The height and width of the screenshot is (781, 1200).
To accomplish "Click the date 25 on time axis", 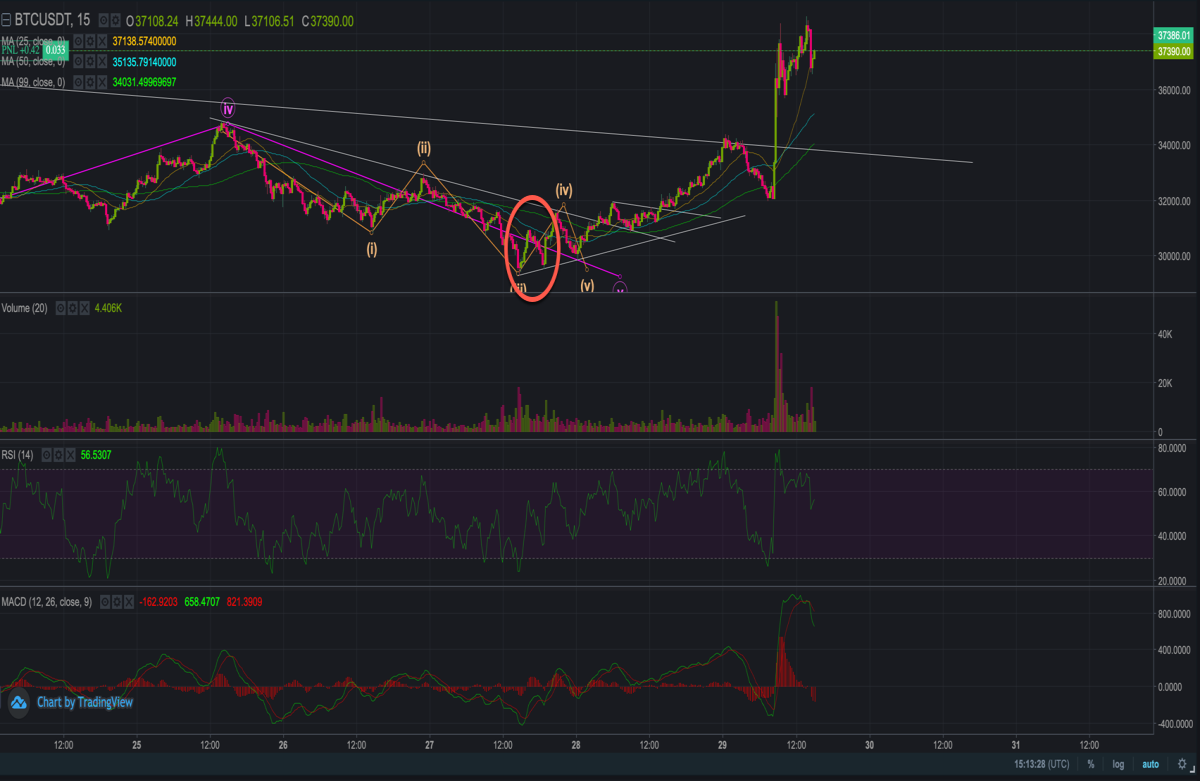I will 137,745.
